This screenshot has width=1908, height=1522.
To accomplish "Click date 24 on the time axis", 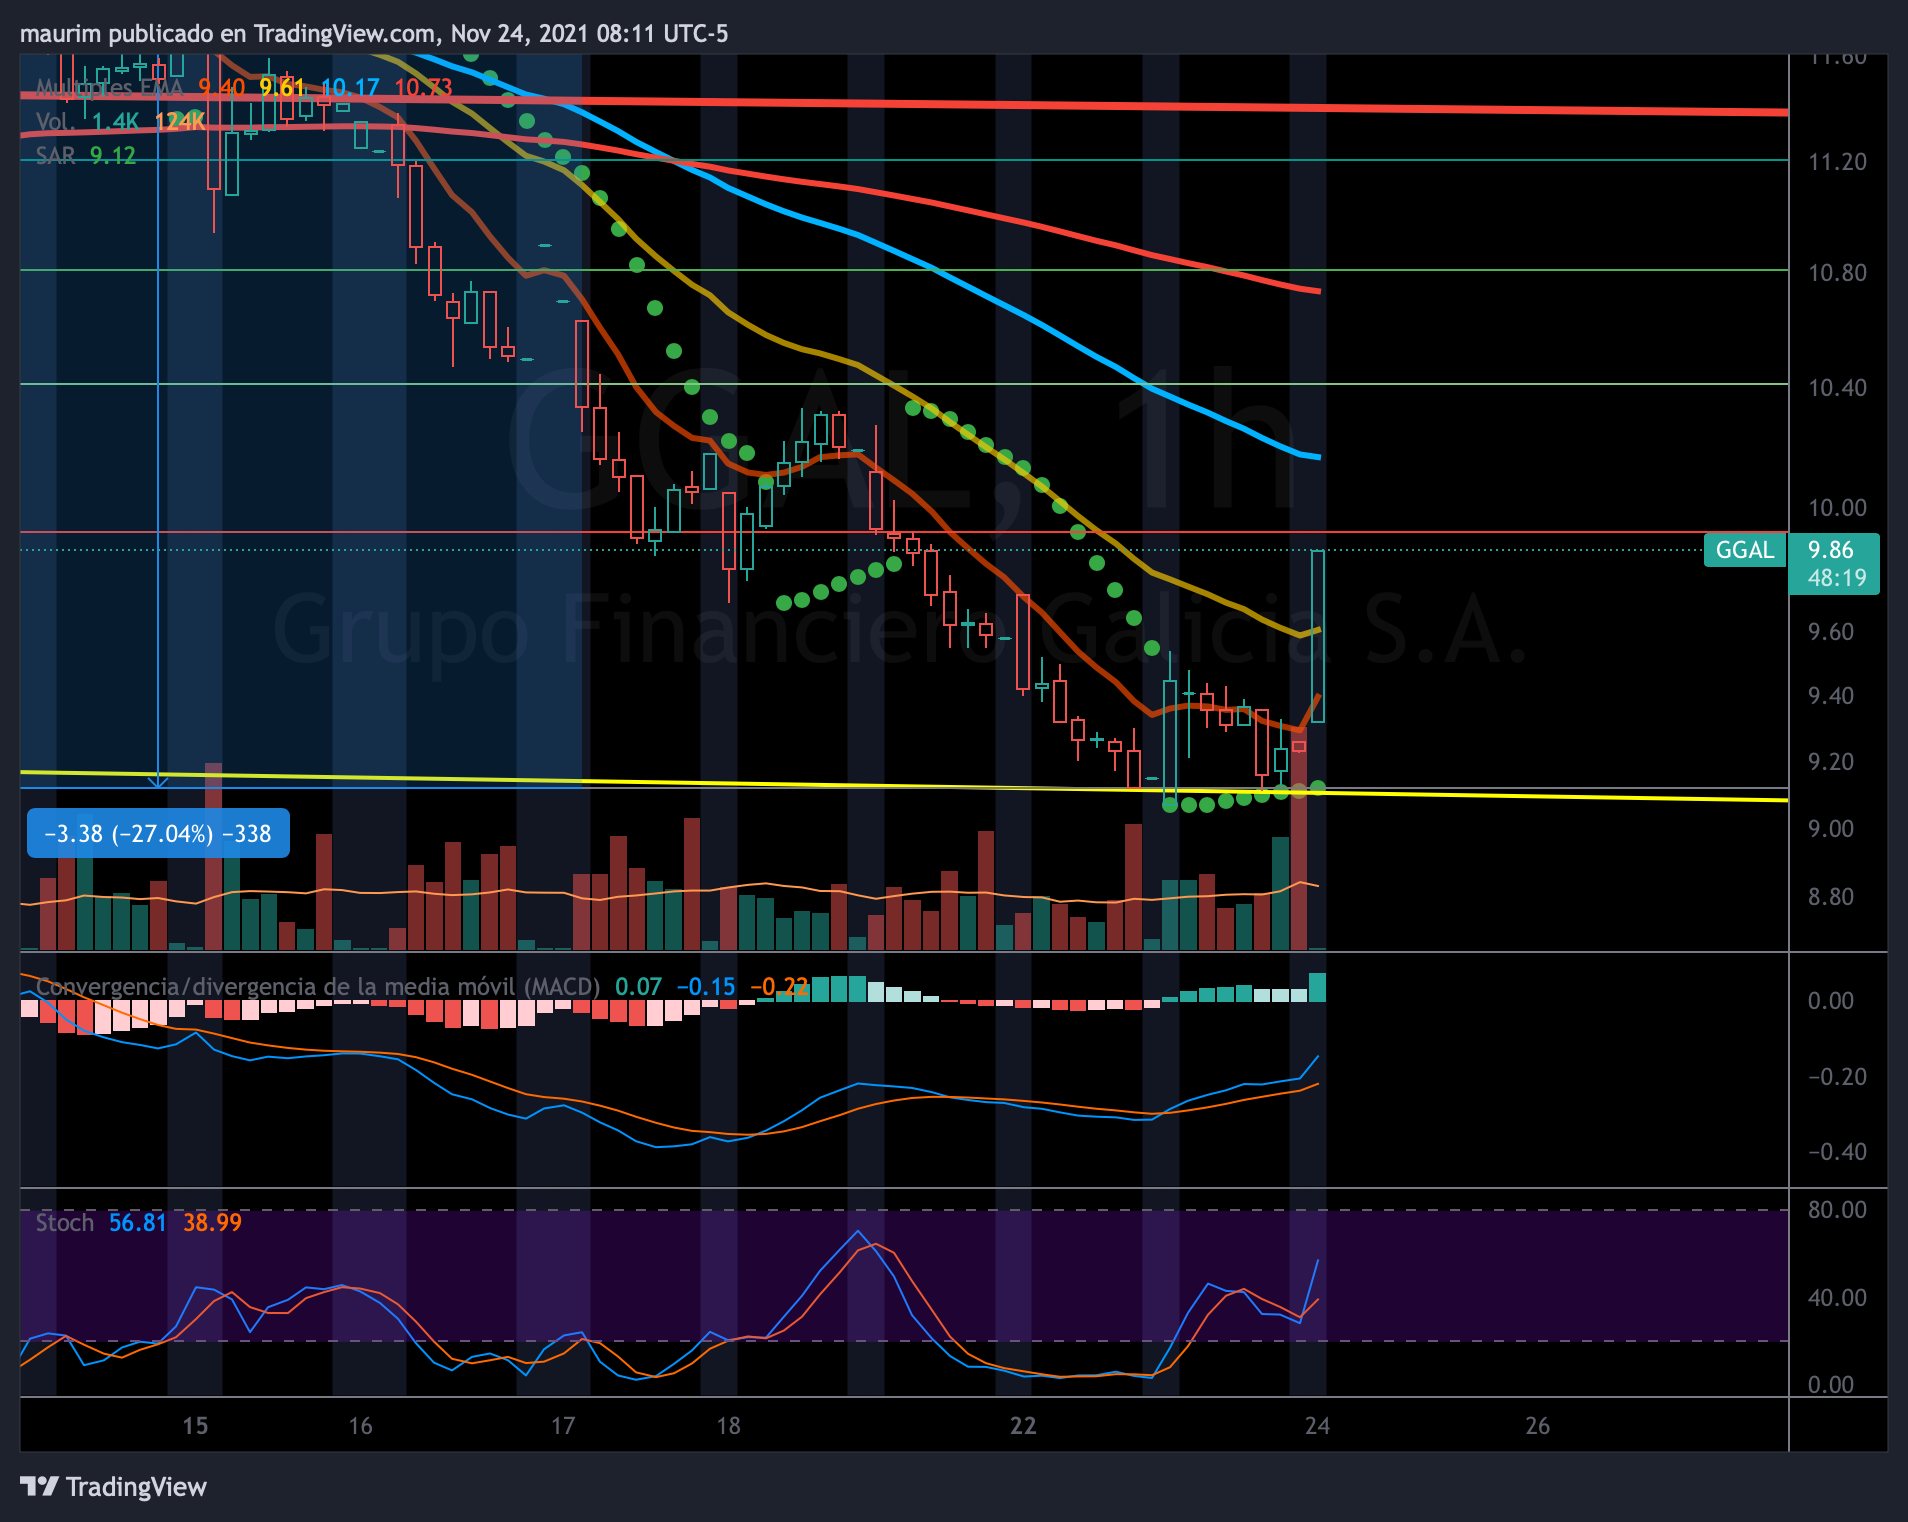I will pos(1317,1426).
